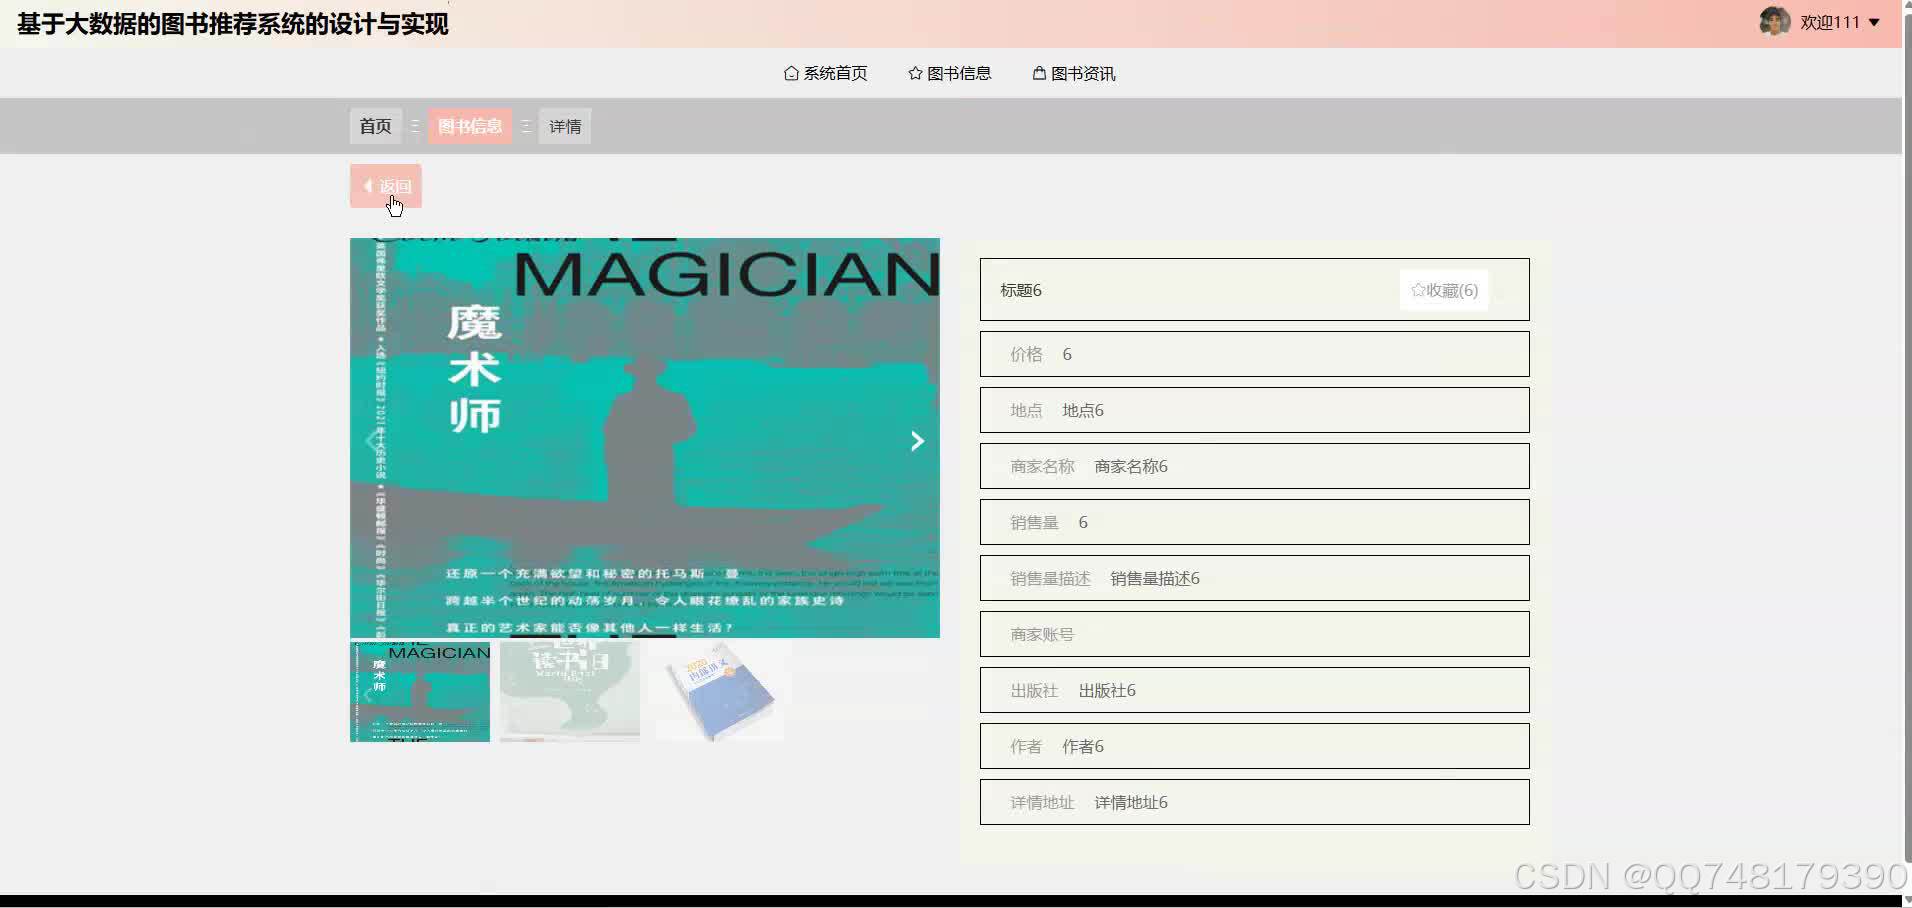Click the home icon beside 系统首页
This screenshot has width=1912, height=908.
[x=789, y=73]
